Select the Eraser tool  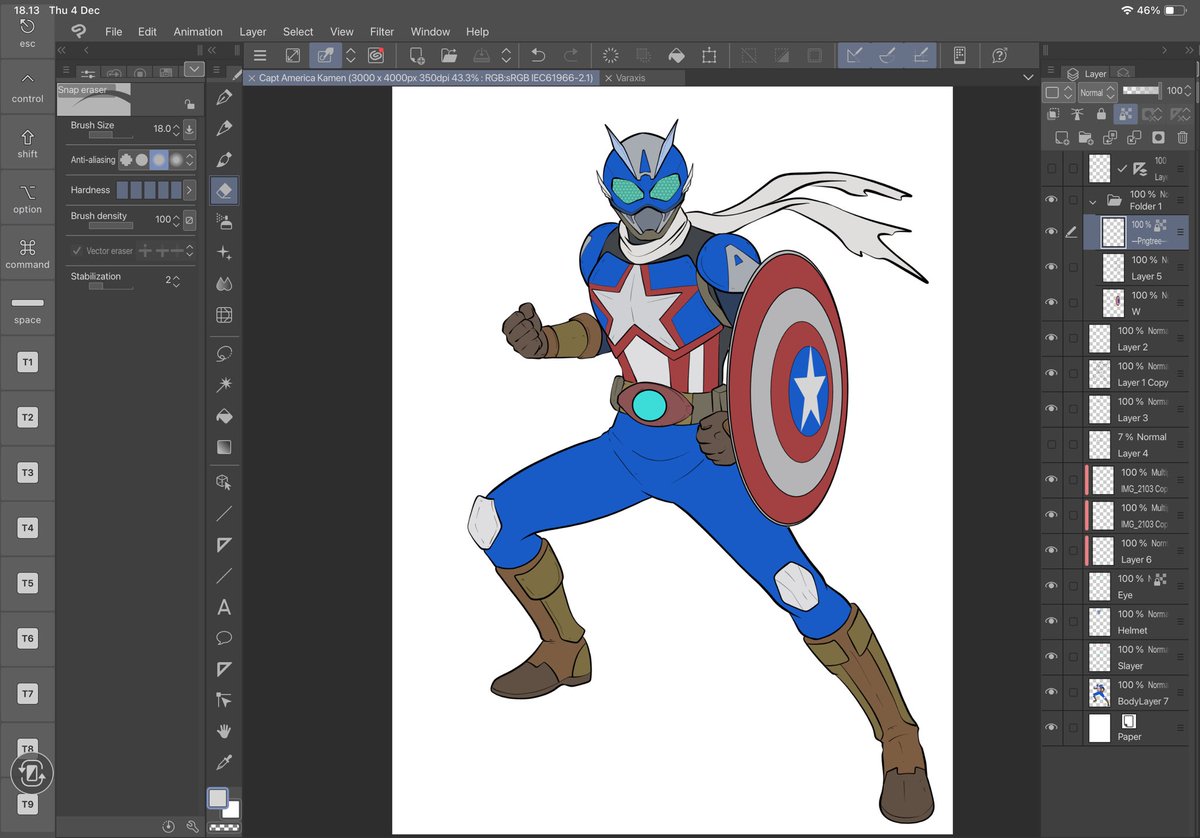pos(224,190)
